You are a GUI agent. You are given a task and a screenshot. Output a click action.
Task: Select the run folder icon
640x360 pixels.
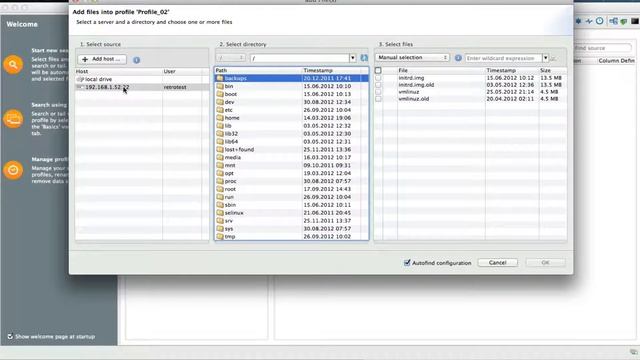point(220,197)
